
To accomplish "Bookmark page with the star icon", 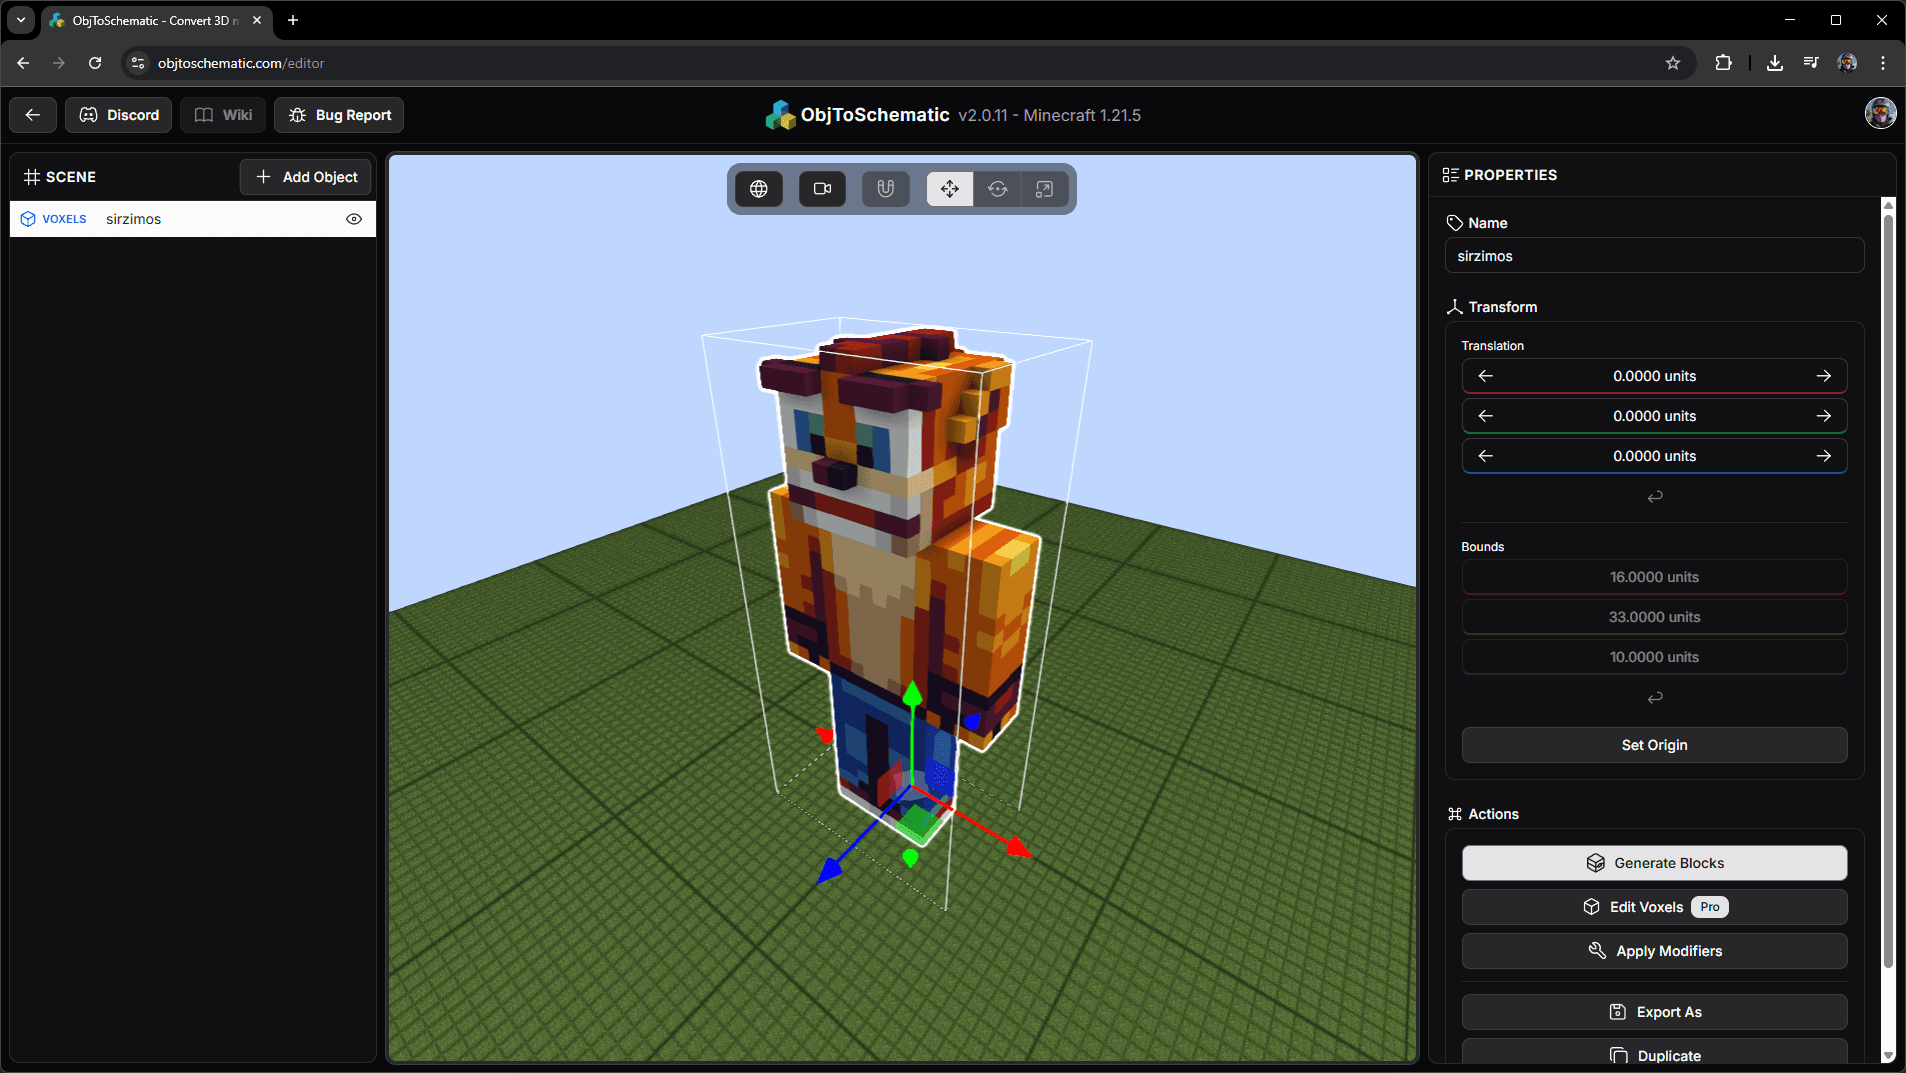I will 1673,63.
